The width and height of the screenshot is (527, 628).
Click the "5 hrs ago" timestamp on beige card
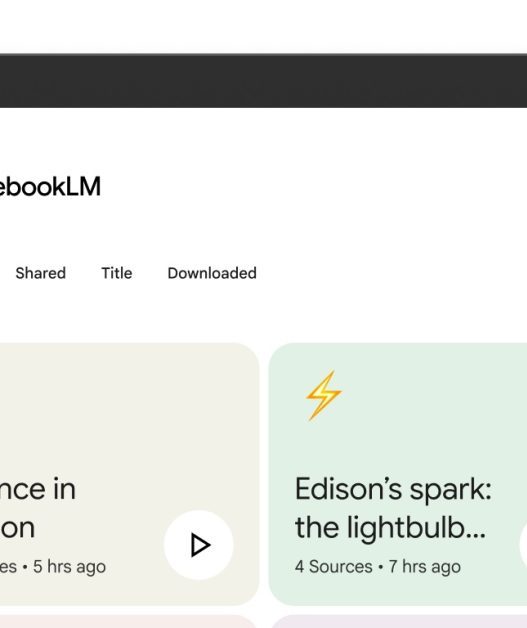[x=69, y=566]
